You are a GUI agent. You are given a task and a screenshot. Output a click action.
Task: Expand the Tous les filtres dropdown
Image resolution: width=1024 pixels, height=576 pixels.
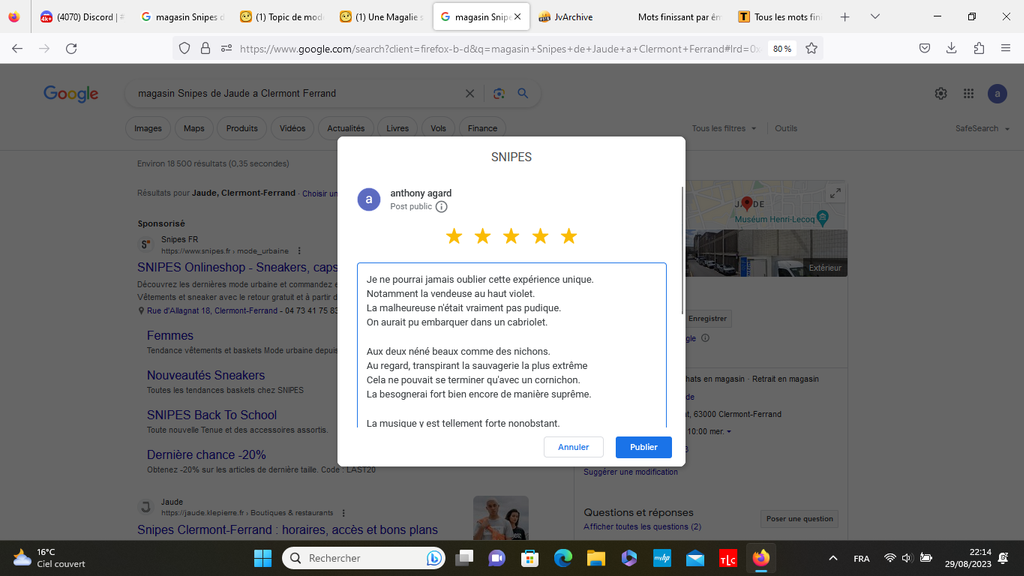[724, 128]
